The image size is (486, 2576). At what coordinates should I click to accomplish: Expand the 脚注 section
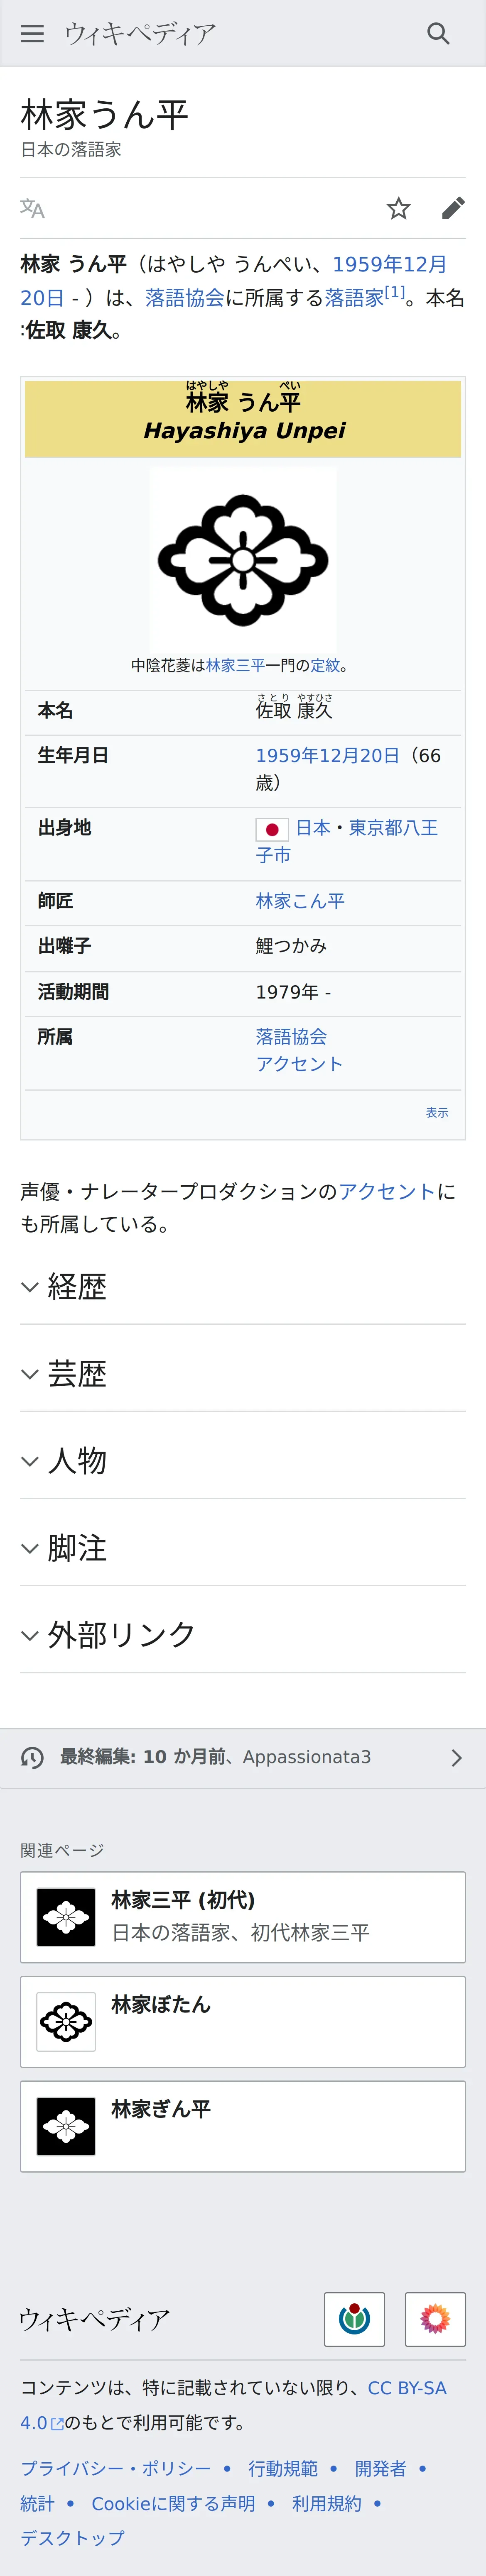click(x=77, y=1547)
